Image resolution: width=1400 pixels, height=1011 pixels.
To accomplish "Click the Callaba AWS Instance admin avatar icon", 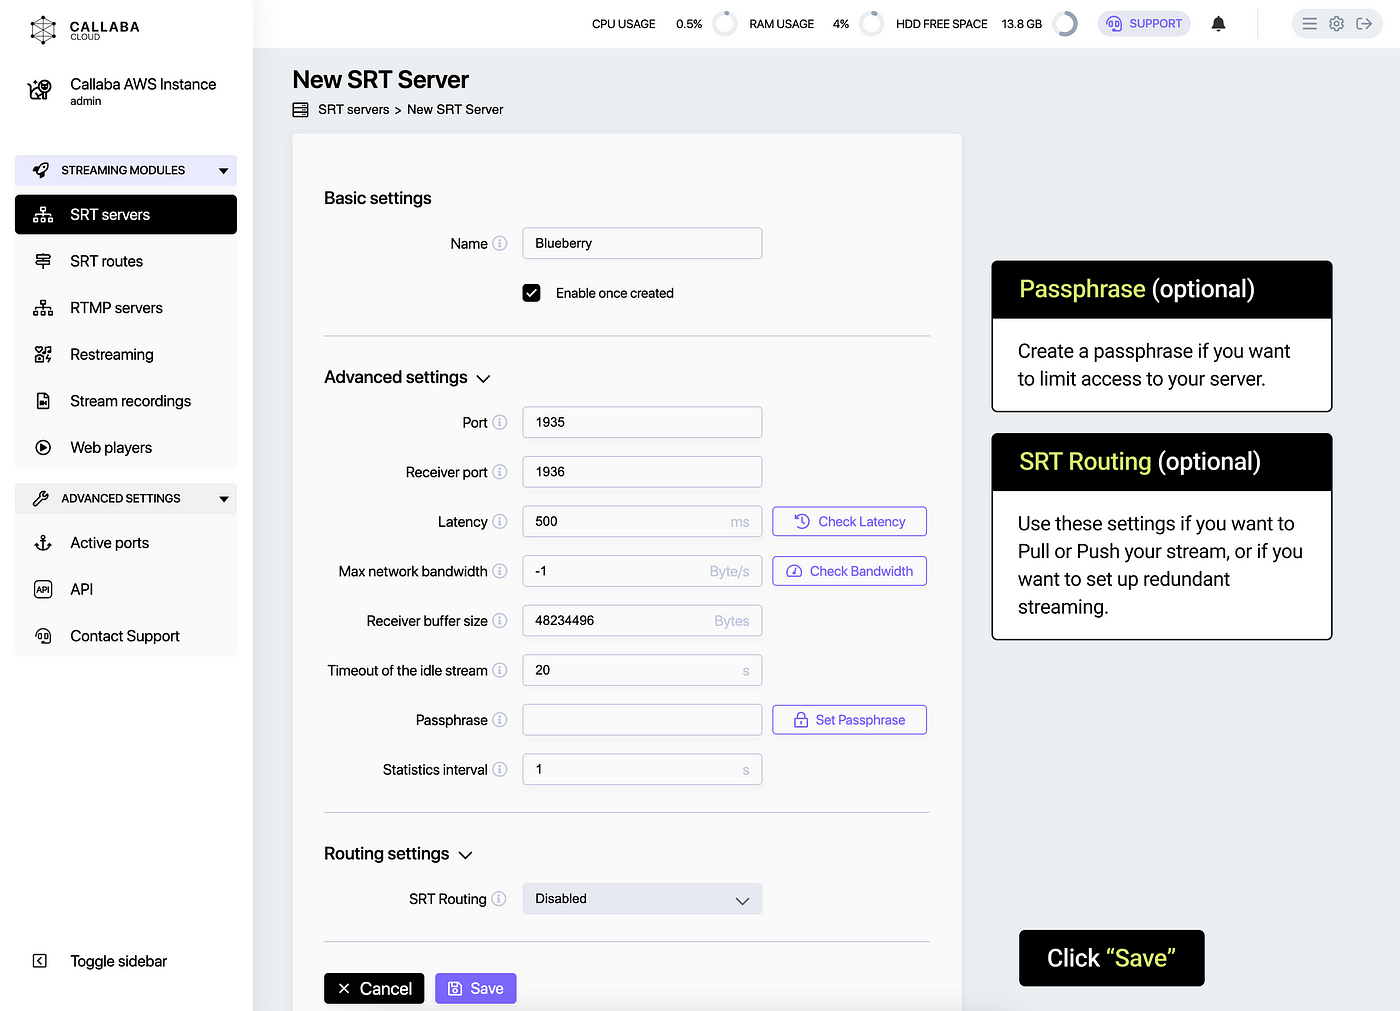I will point(40,90).
